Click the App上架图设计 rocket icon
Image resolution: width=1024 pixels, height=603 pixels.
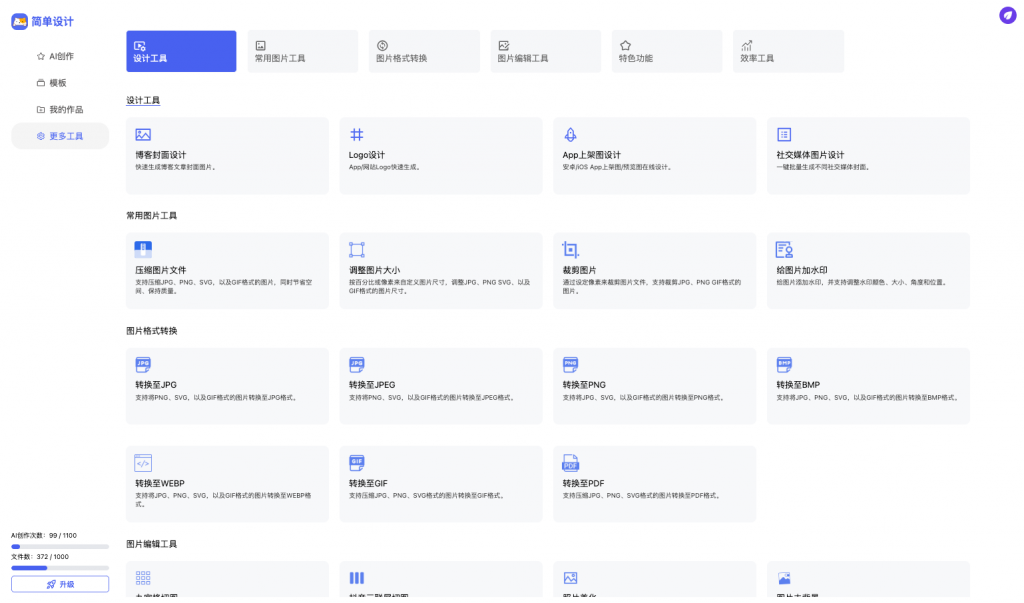point(570,135)
